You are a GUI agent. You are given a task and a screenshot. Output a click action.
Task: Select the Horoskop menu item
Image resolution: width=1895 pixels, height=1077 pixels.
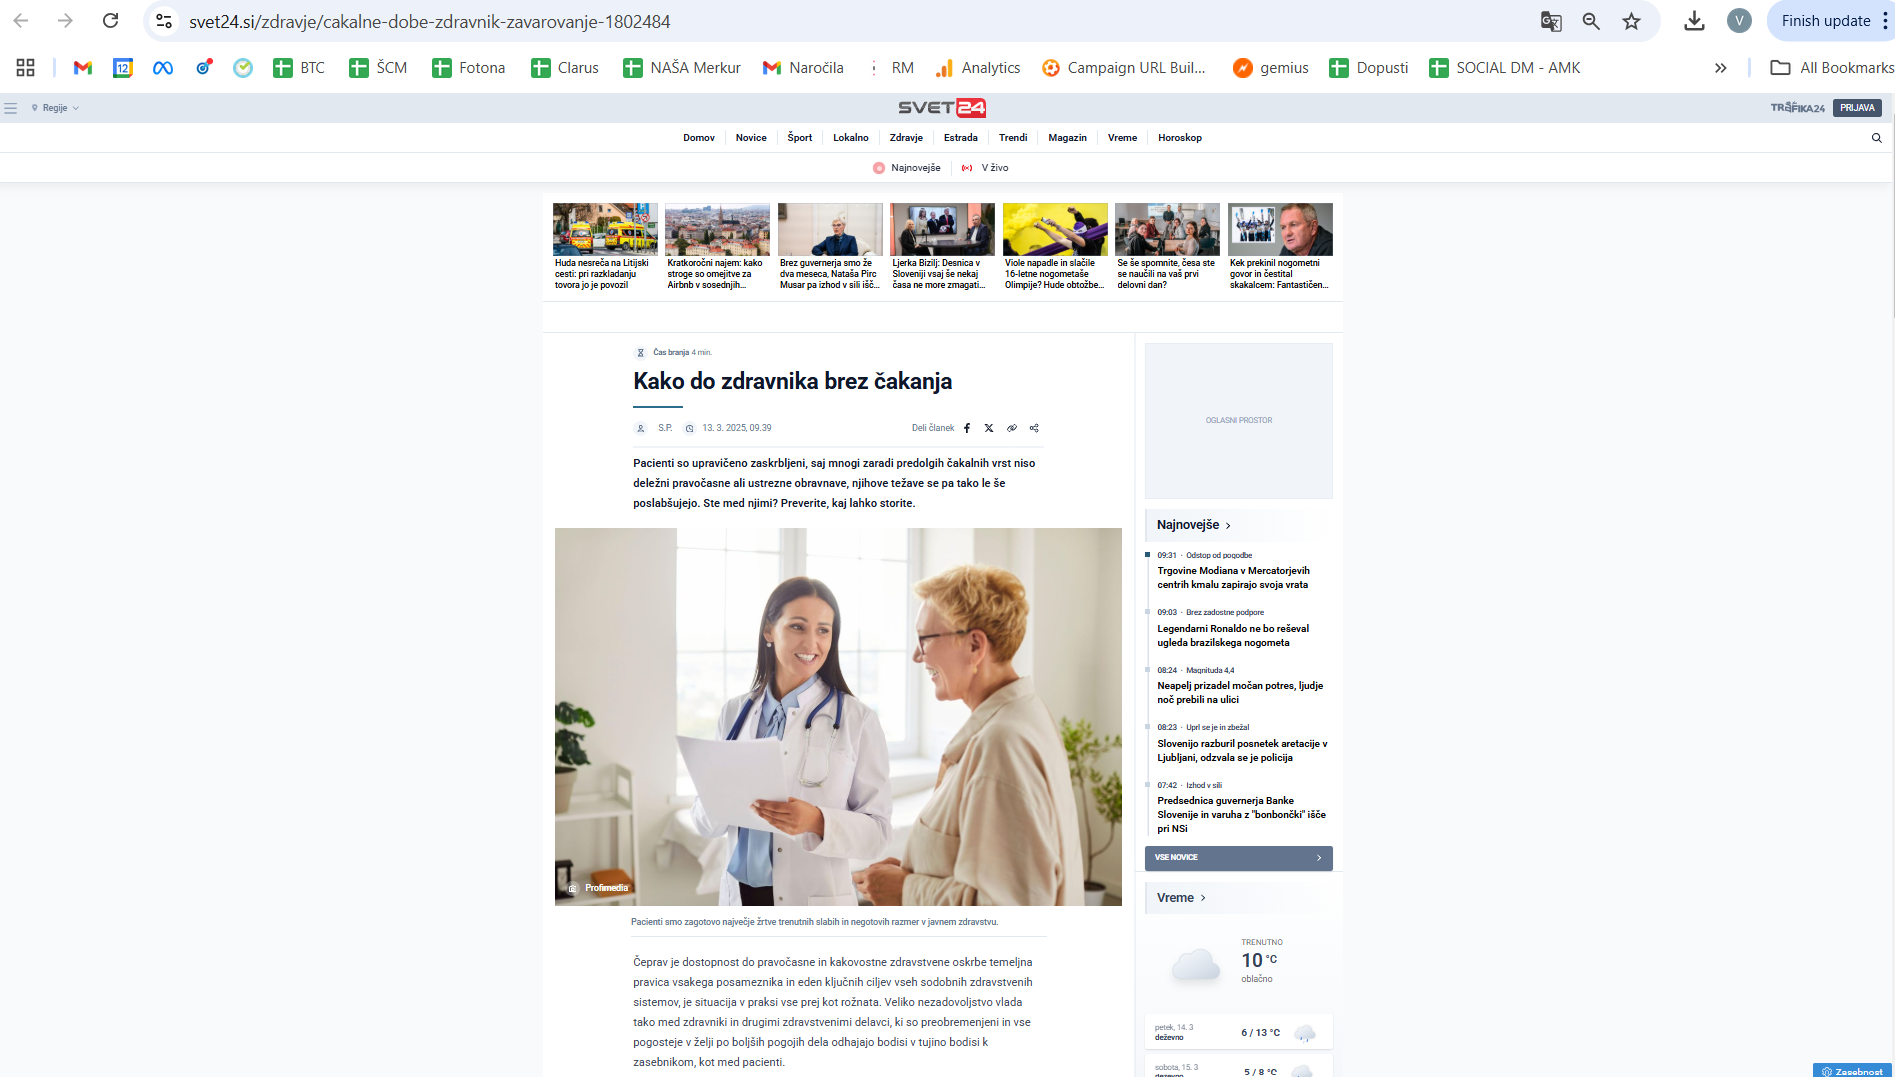tap(1179, 138)
